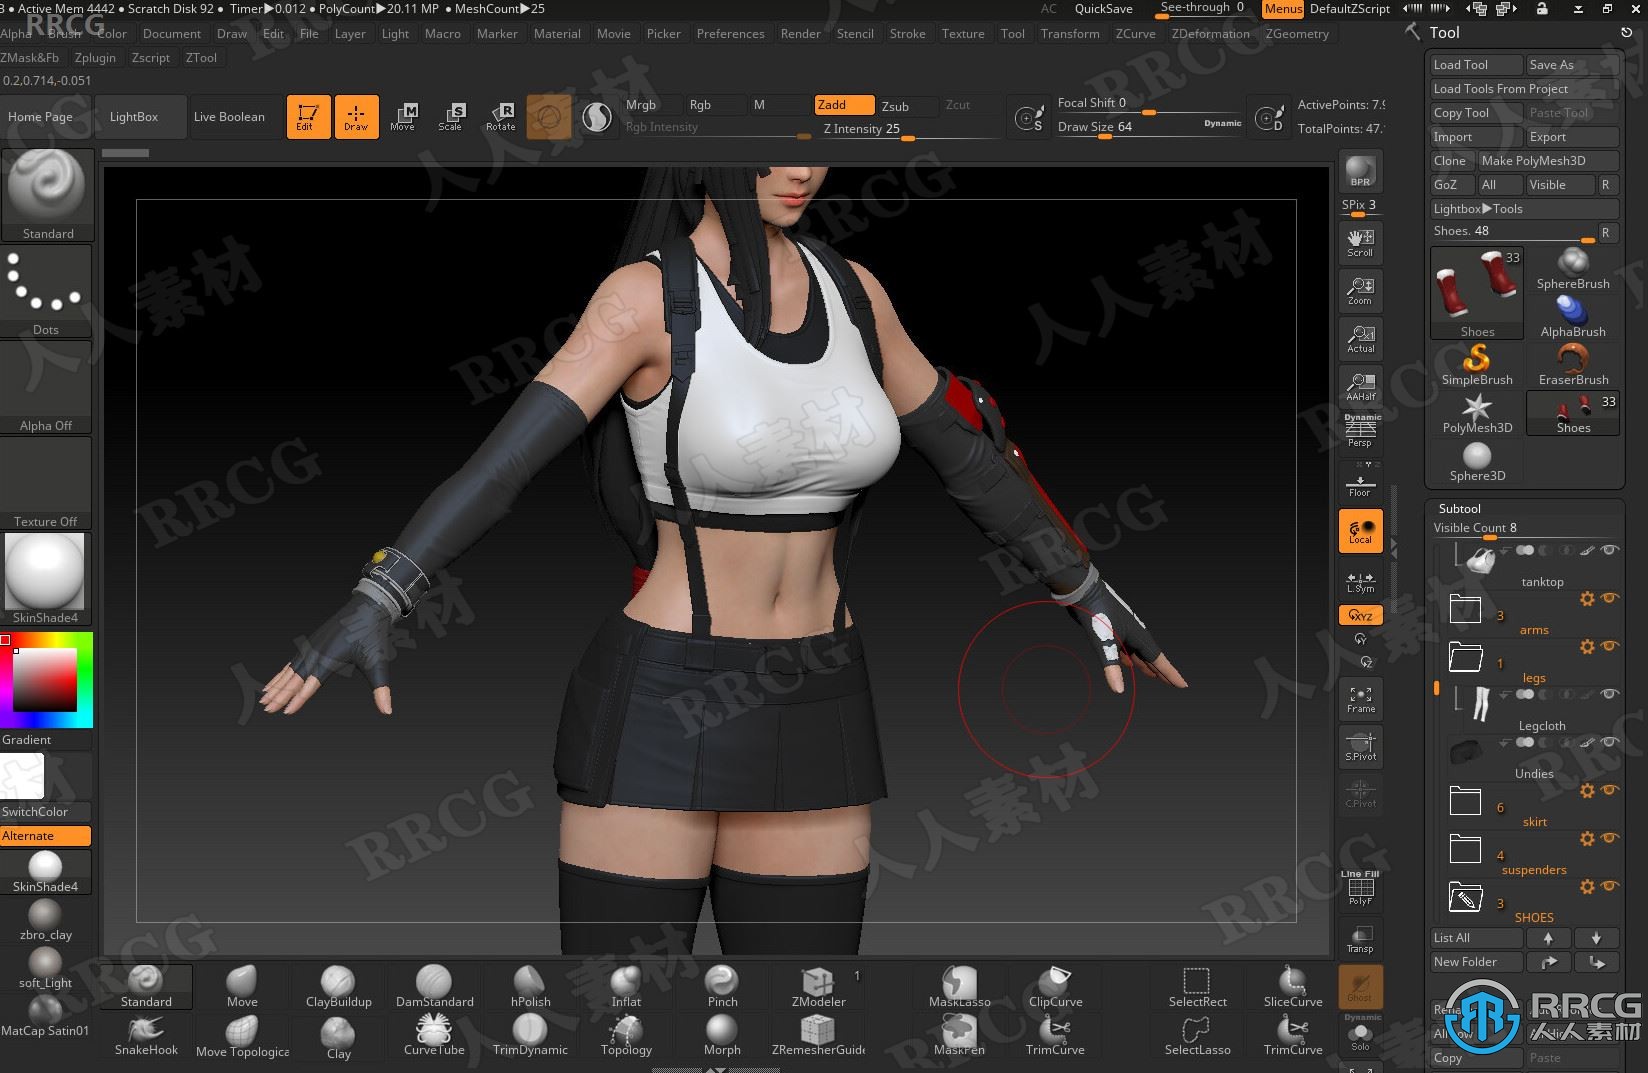The image size is (1648, 1073).
Task: Toggle Edit mode button
Action: pos(308,117)
